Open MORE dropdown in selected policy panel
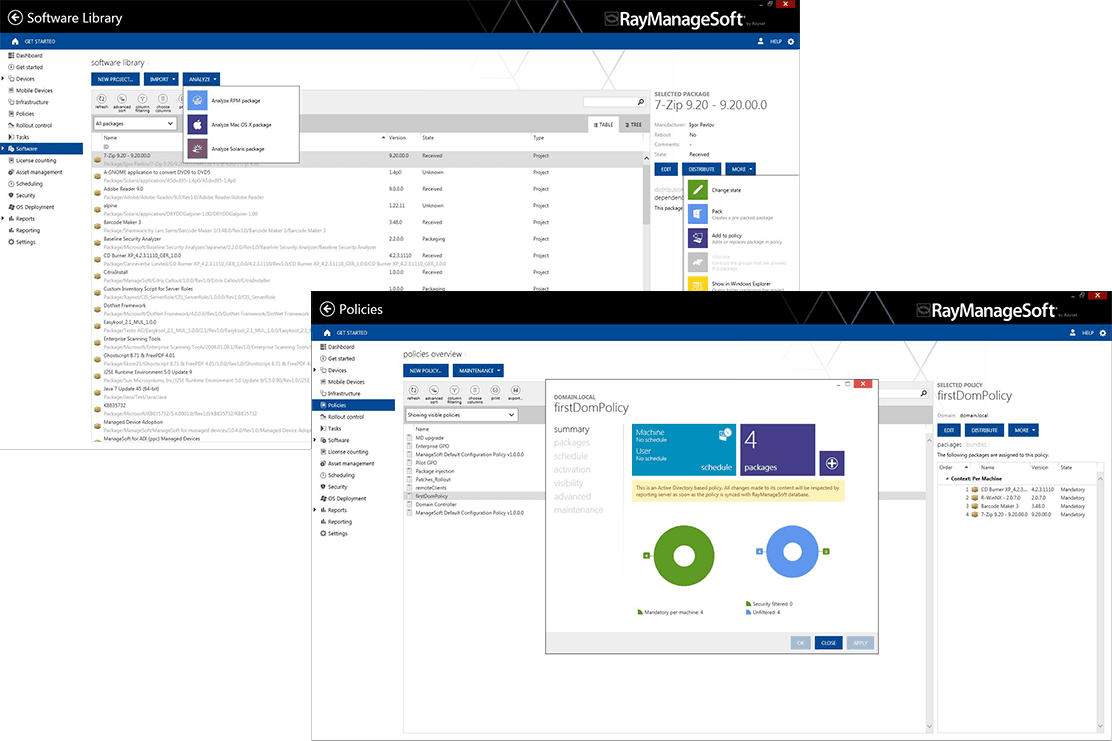 coord(1024,430)
